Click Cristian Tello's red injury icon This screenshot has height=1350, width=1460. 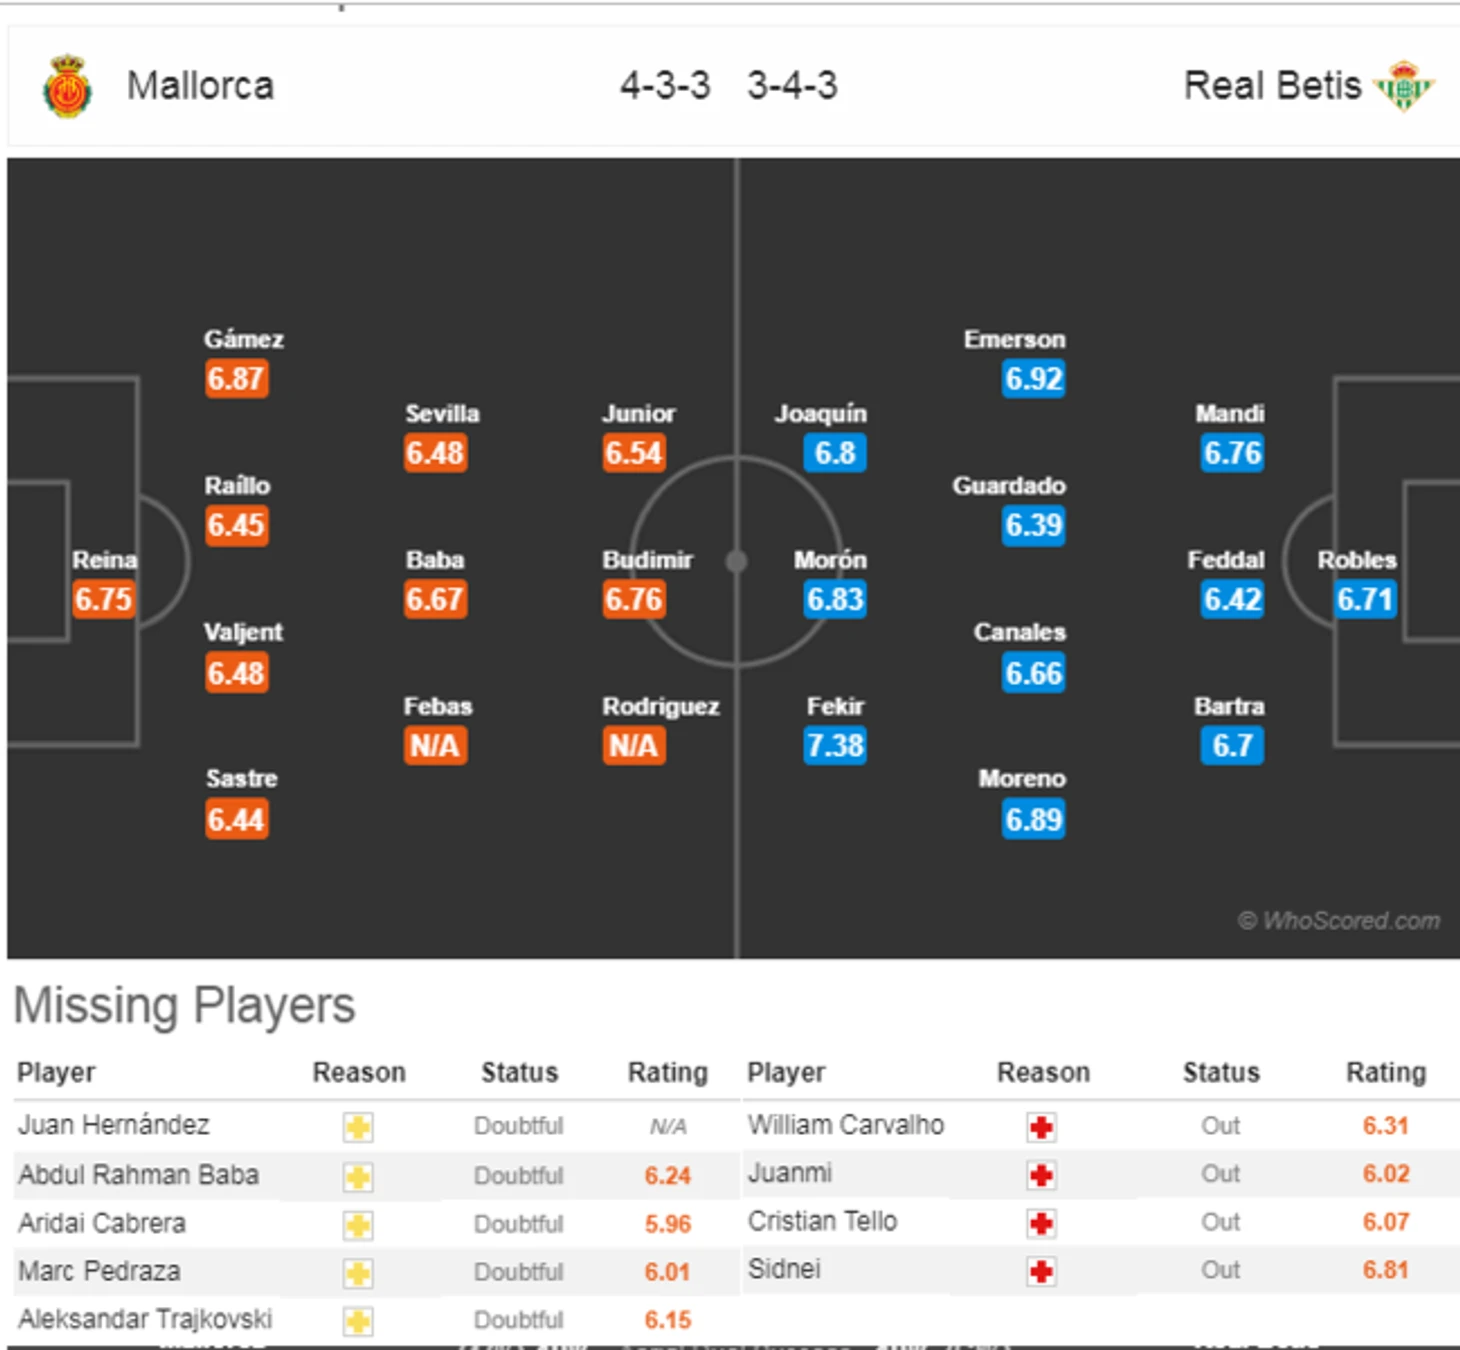point(1041,1223)
